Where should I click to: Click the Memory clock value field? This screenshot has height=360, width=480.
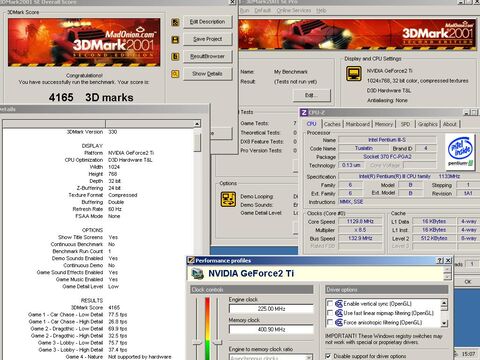point(271,329)
